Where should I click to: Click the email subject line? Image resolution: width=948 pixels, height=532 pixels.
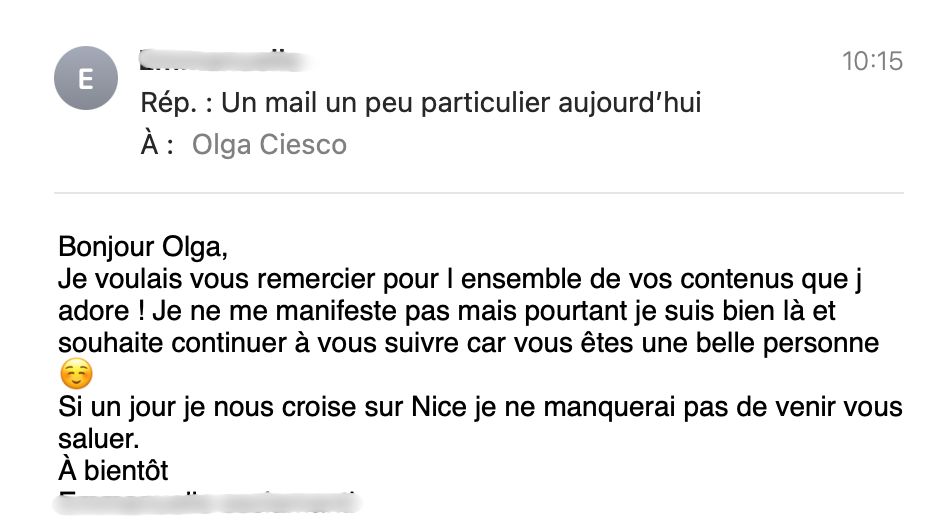420,102
